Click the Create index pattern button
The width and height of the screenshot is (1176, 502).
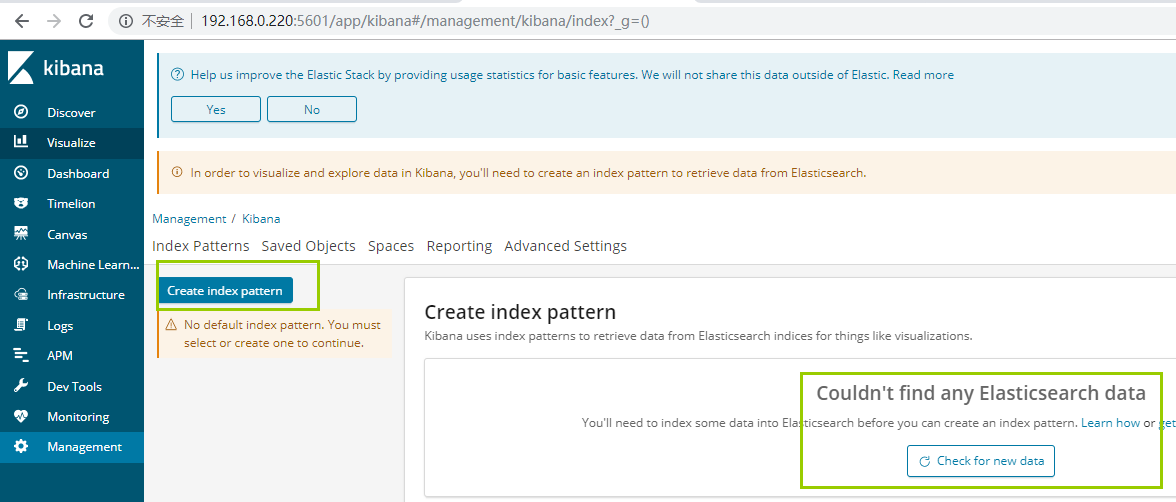225,290
